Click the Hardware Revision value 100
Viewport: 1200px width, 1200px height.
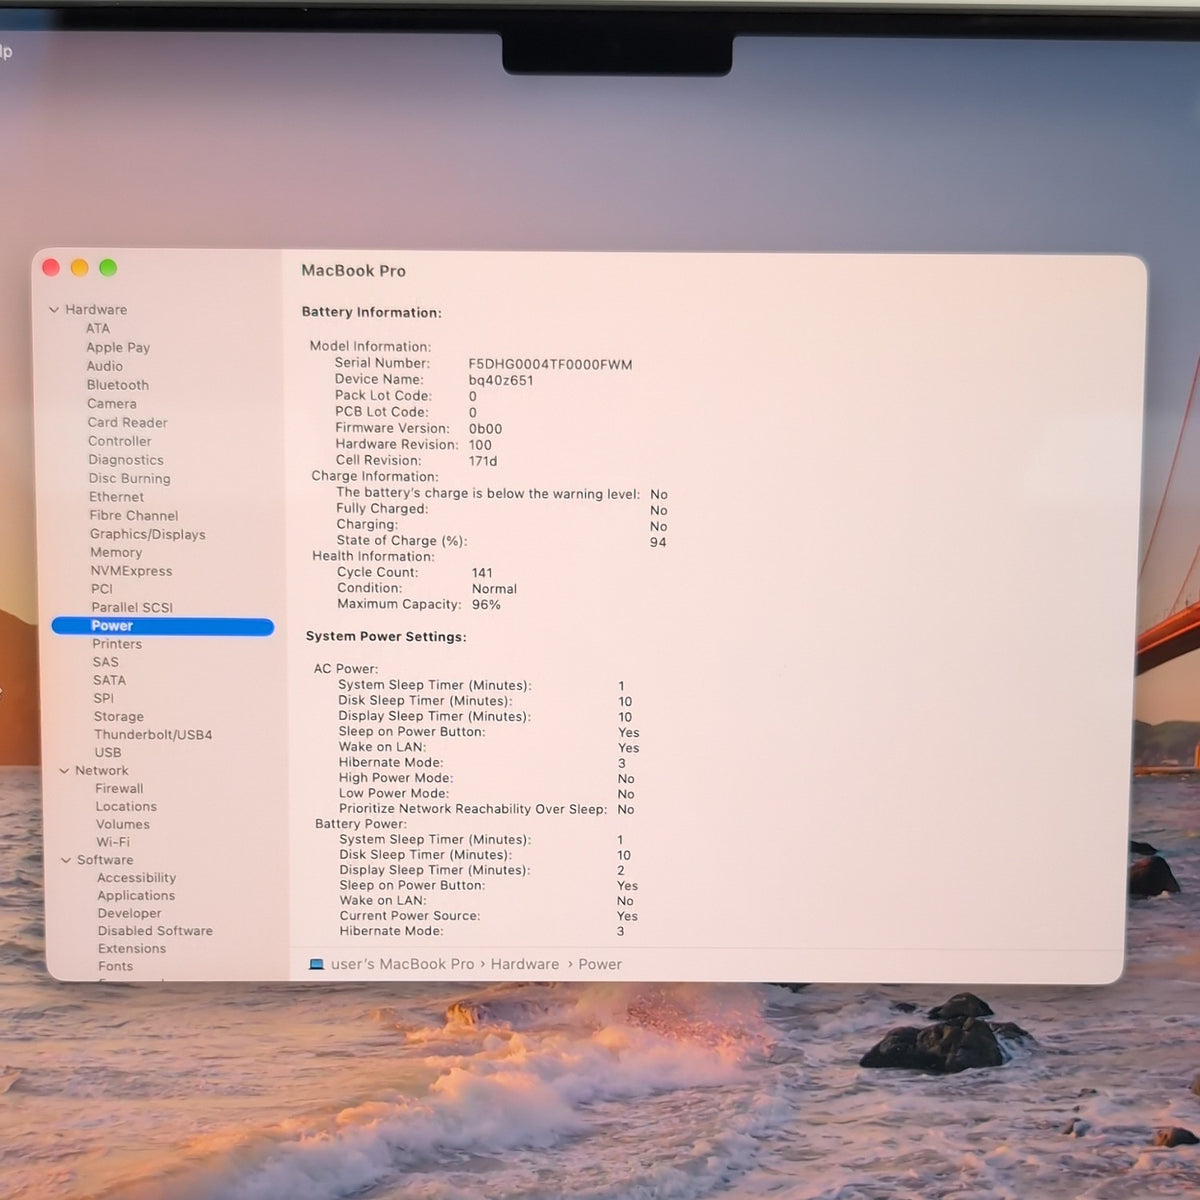tap(480, 446)
